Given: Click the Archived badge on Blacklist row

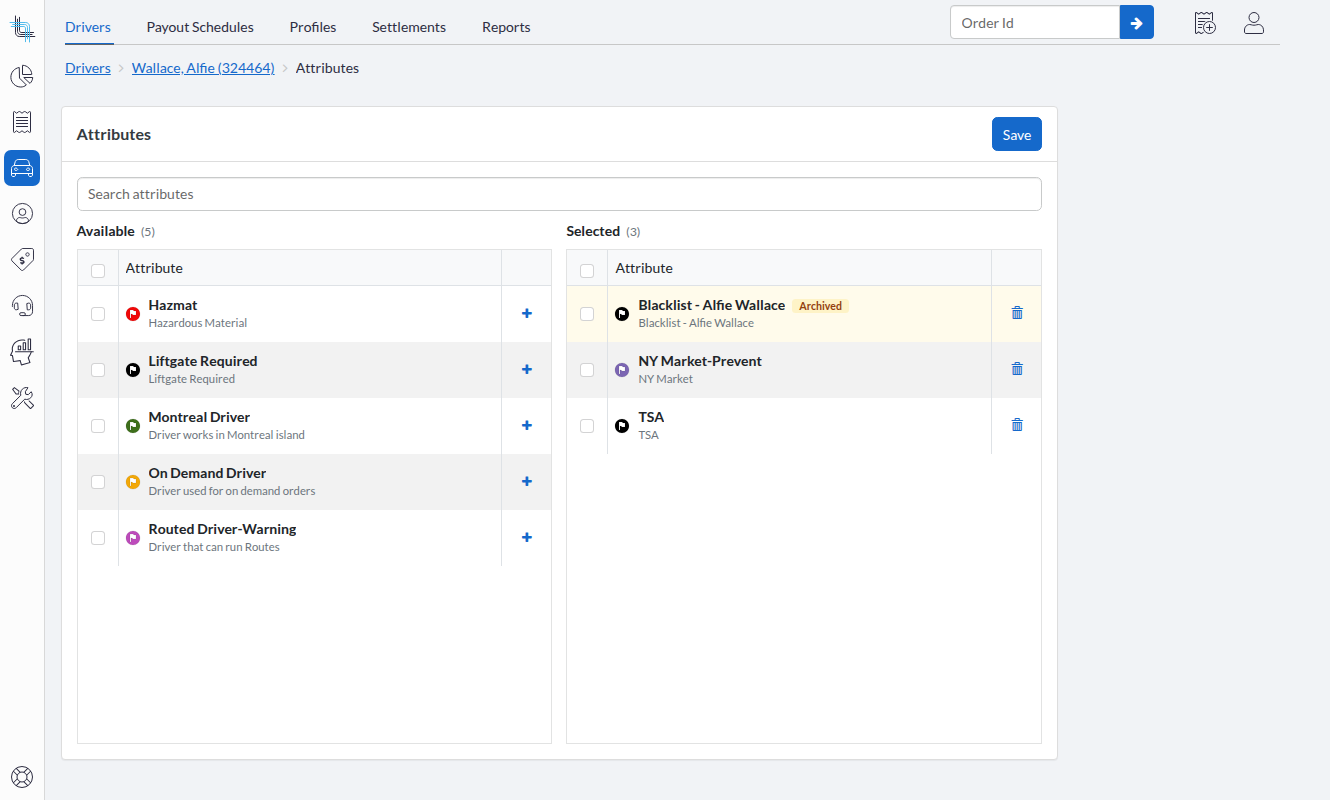Looking at the screenshot, I should tap(820, 306).
